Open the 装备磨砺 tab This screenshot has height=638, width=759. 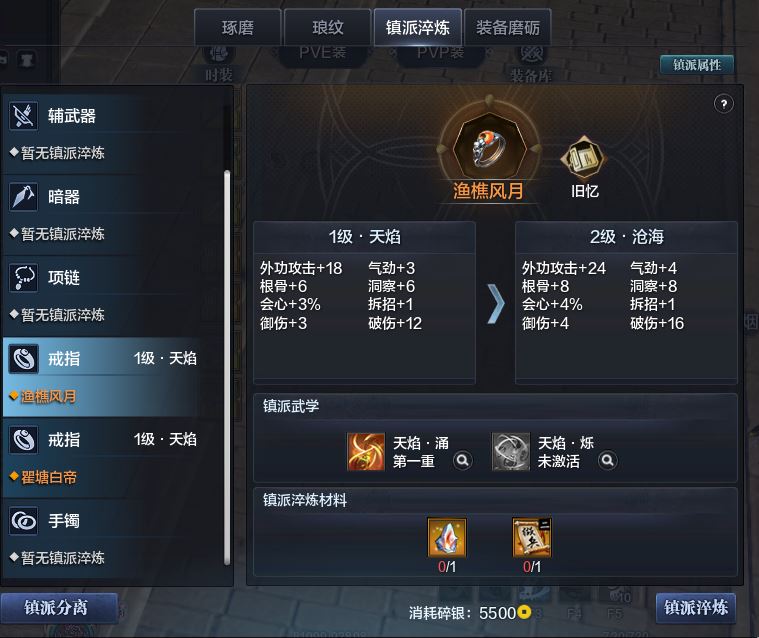click(x=508, y=28)
